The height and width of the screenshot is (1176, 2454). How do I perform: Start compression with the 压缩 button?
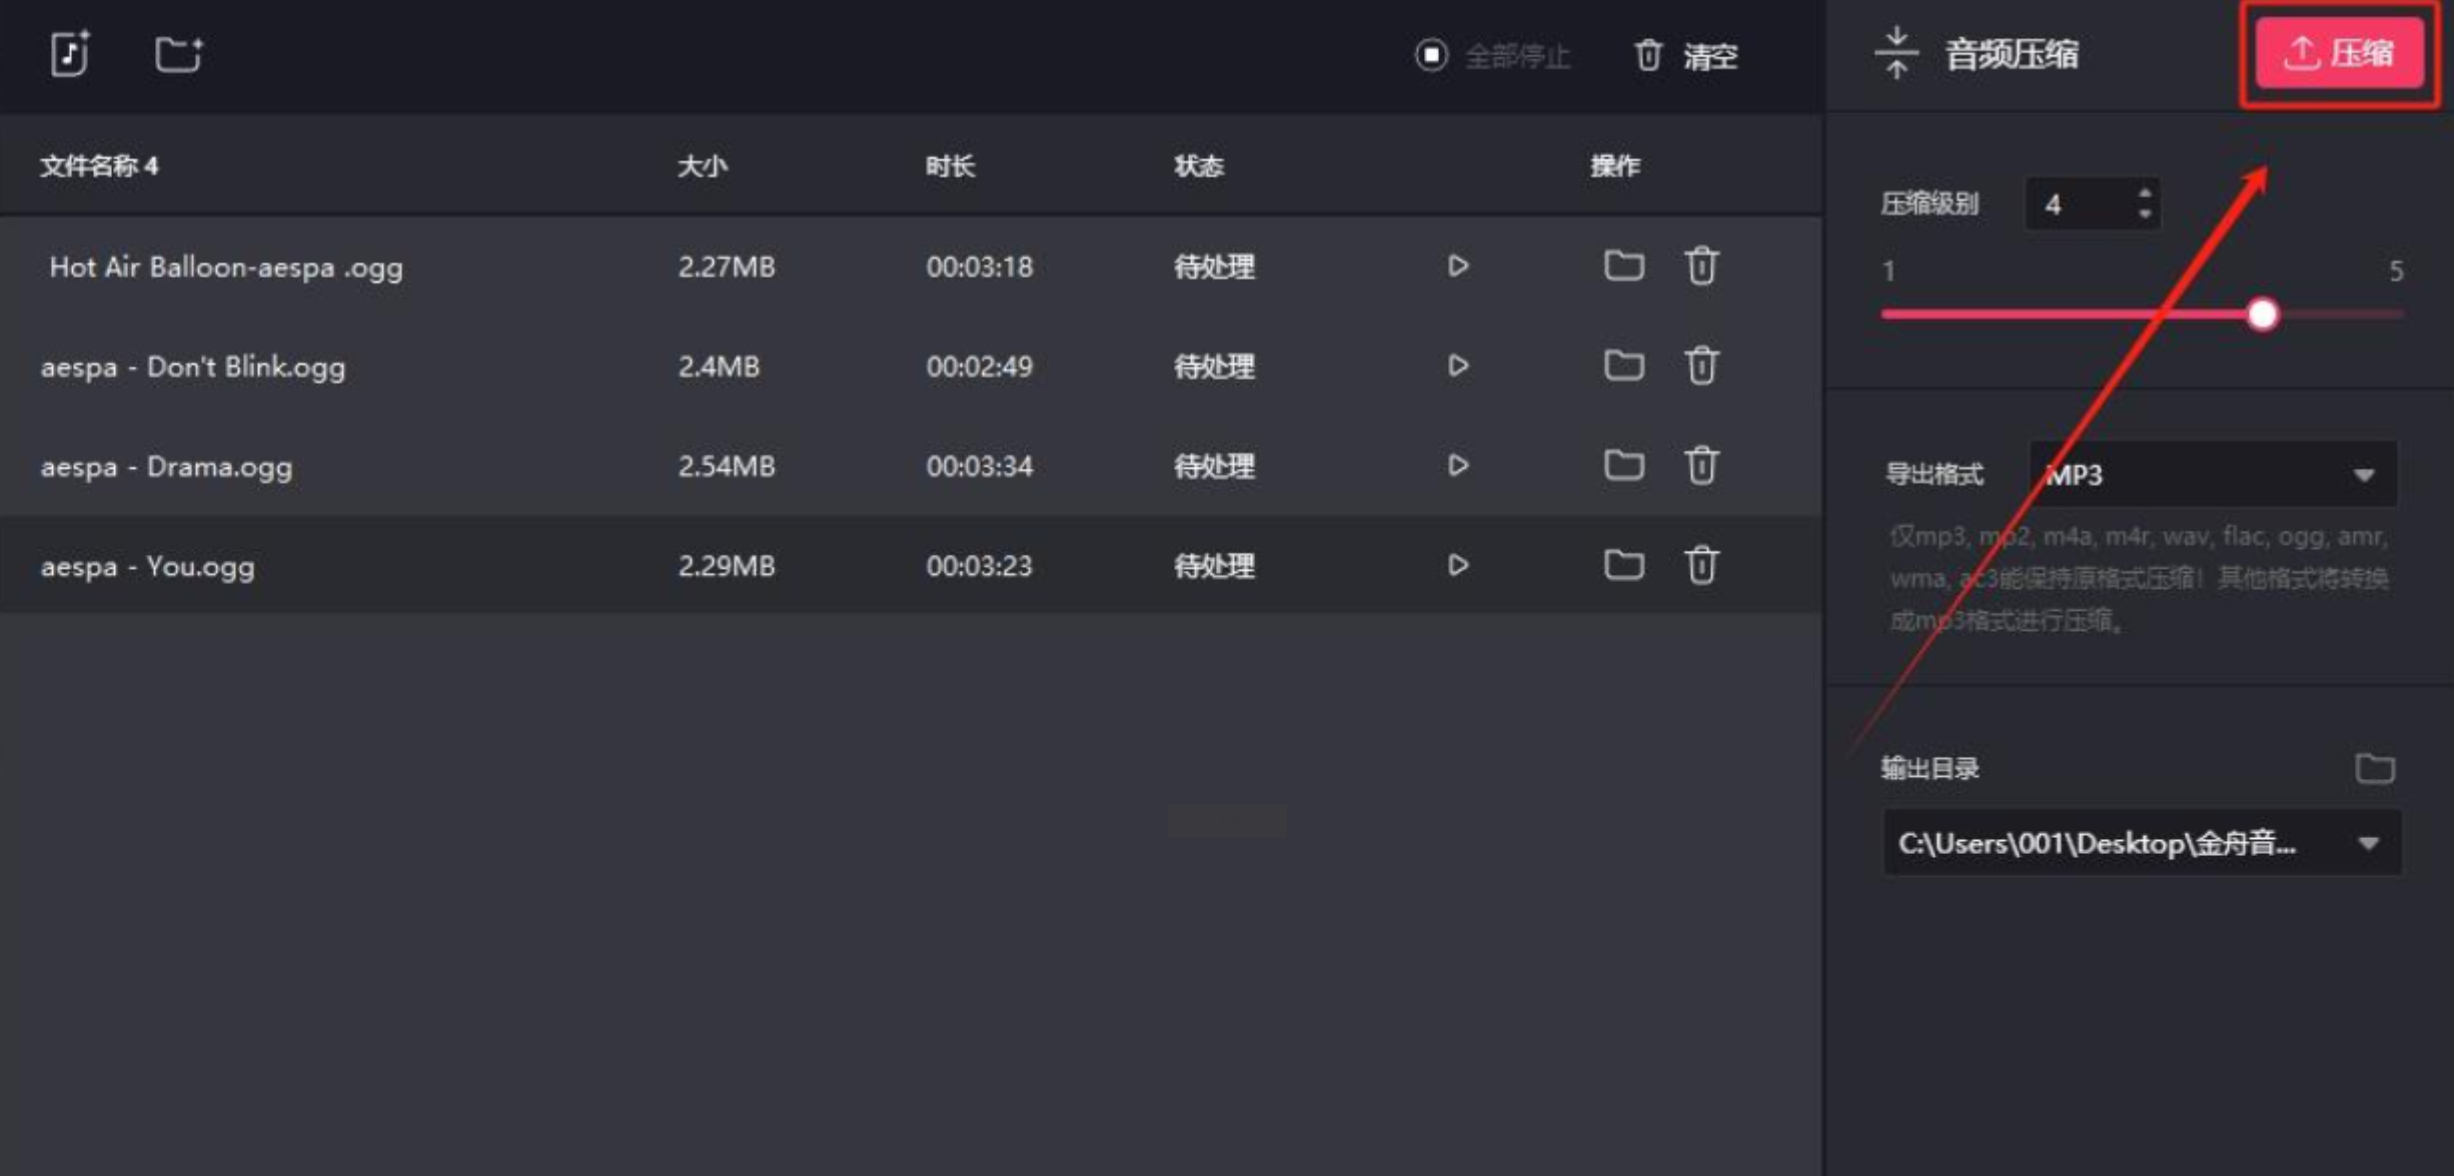(2339, 53)
